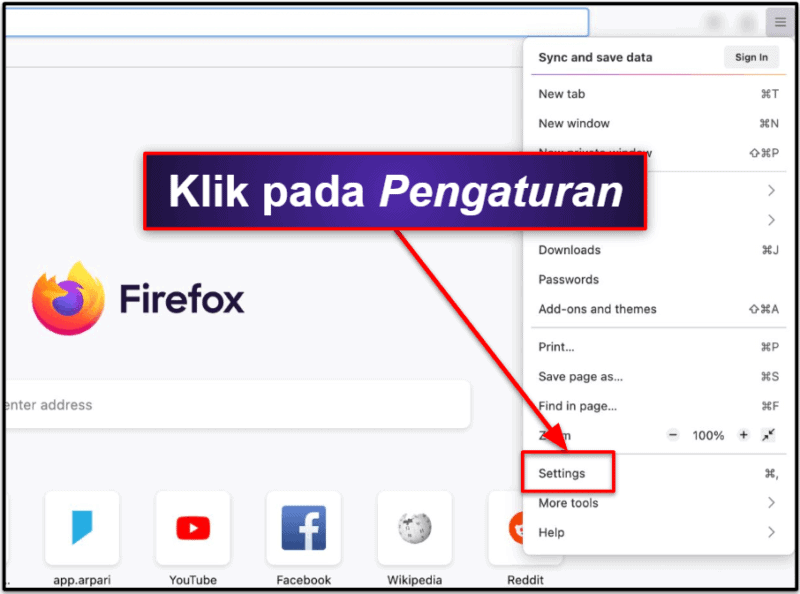Open Passwords menu entry
Image resolution: width=800 pixels, height=594 pixels.
pos(658,280)
